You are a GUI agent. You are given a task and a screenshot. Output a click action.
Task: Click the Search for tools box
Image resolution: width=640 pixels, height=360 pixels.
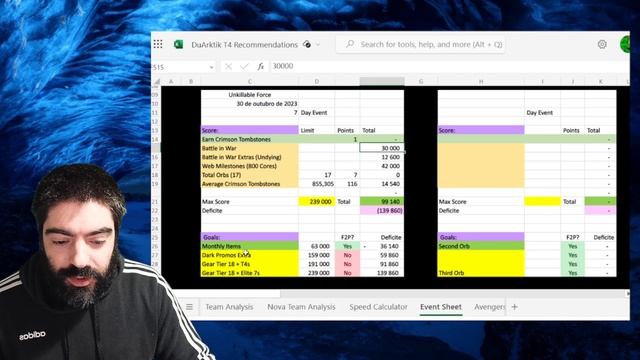[420, 44]
